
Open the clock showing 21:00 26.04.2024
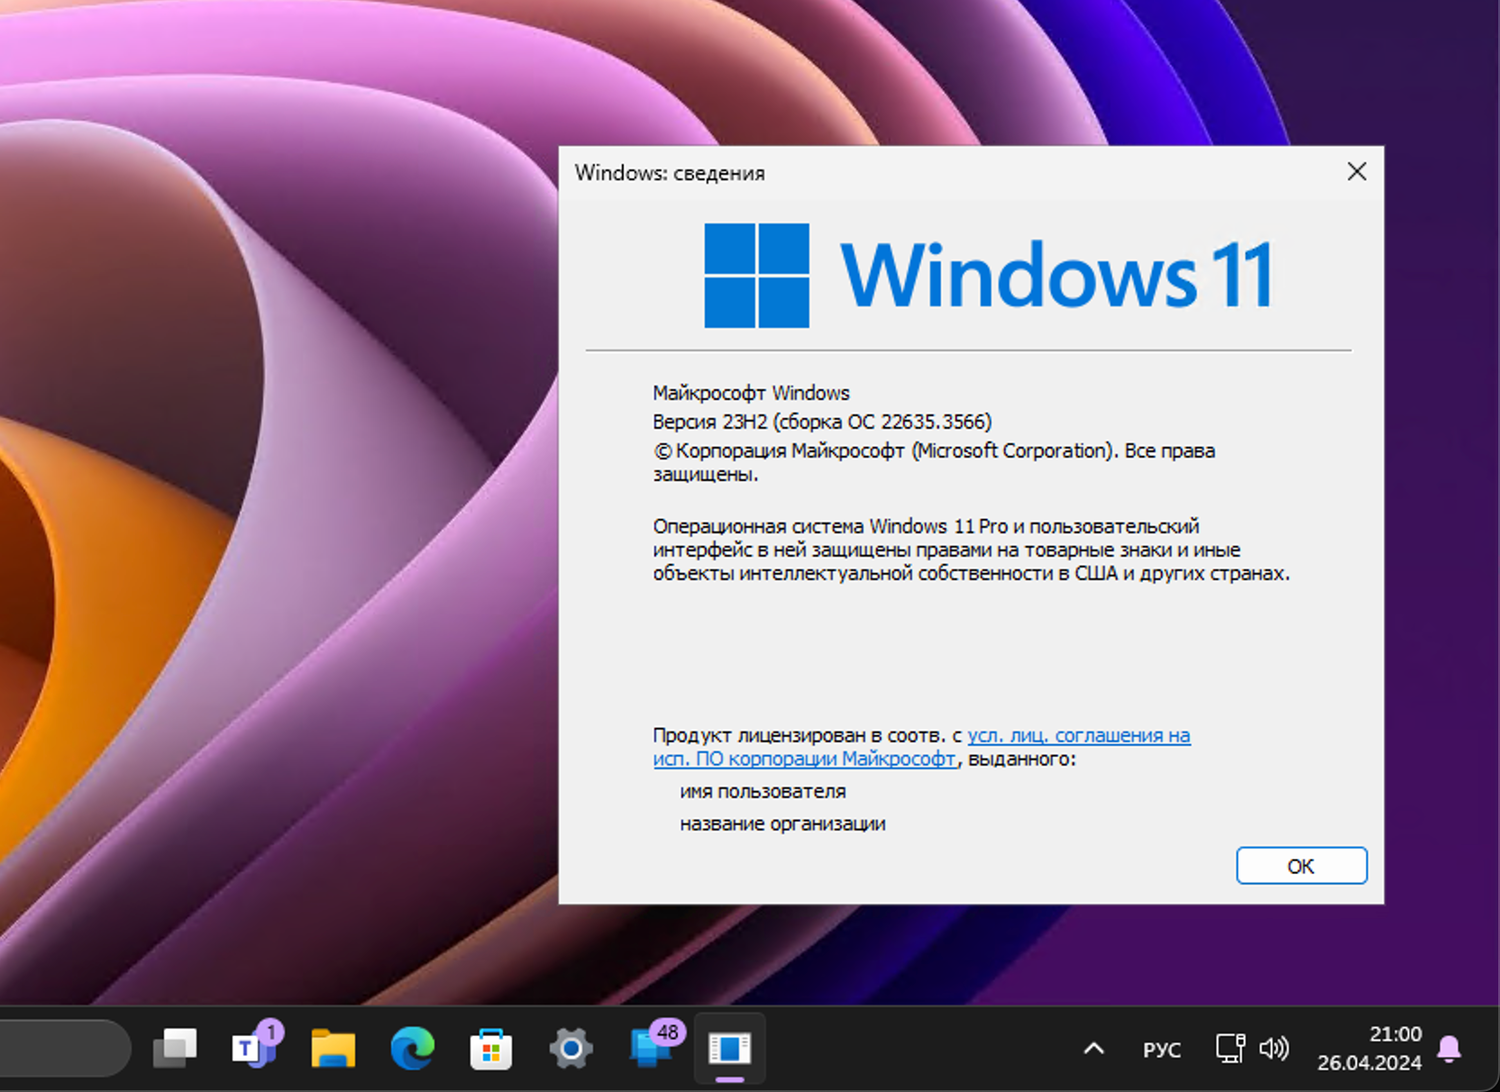coord(1369,1048)
